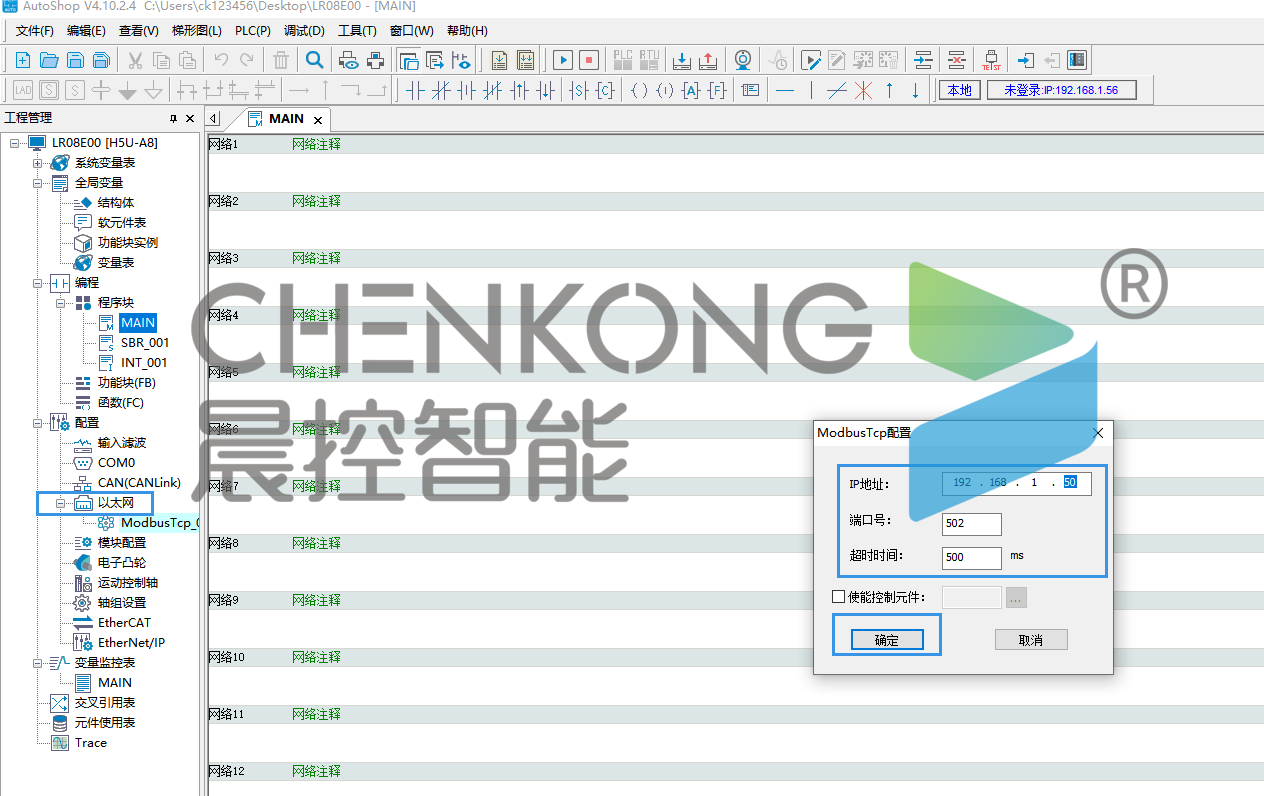Close the 工程管理 panel

coord(190,118)
